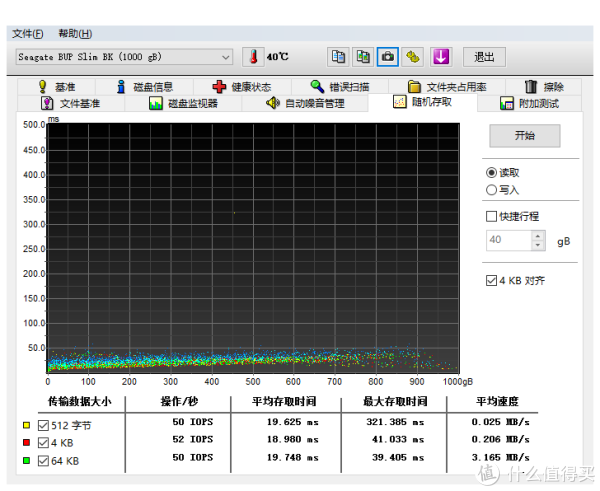Click the camera save screenshot icon
The height and width of the screenshot is (491, 600).
click(x=388, y=57)
